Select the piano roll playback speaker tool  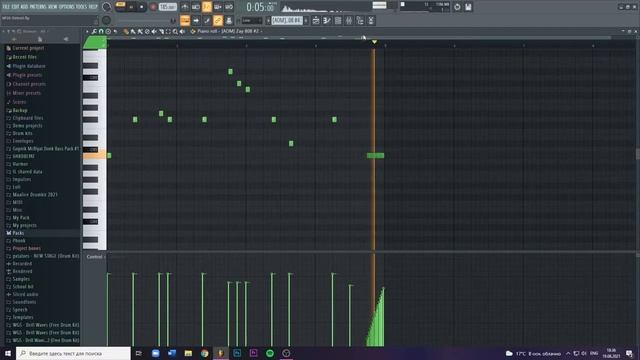(182, 31)
